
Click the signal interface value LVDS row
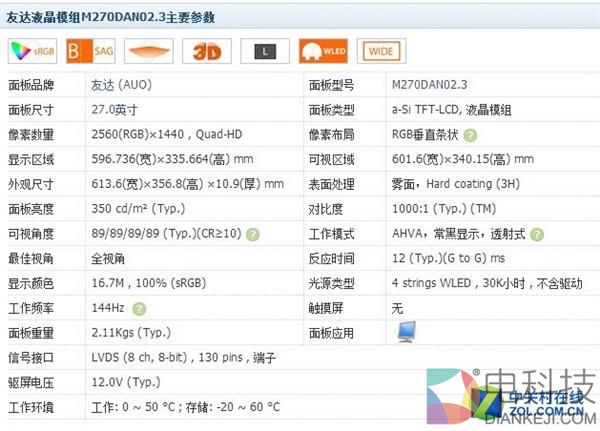pos(183,358)
